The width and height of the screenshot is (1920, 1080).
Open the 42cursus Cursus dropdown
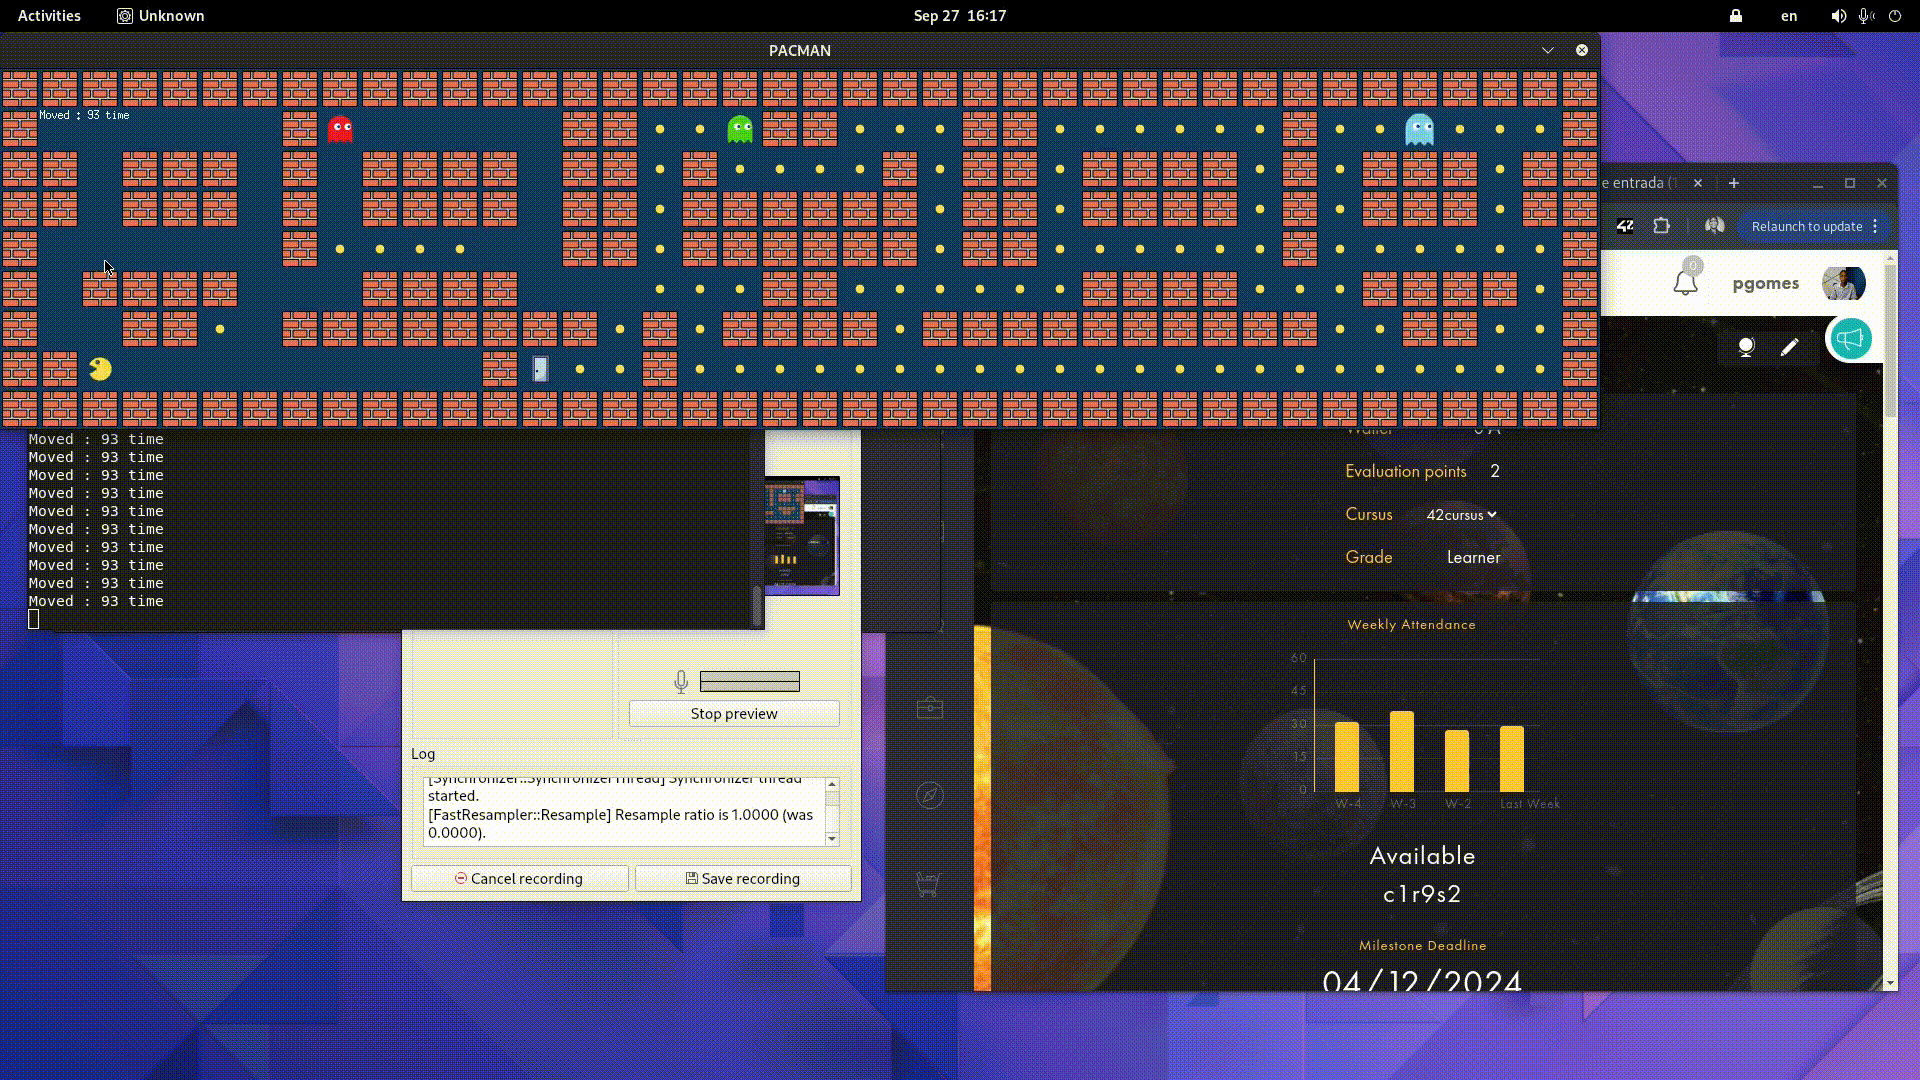click(x=1461, y=515)
